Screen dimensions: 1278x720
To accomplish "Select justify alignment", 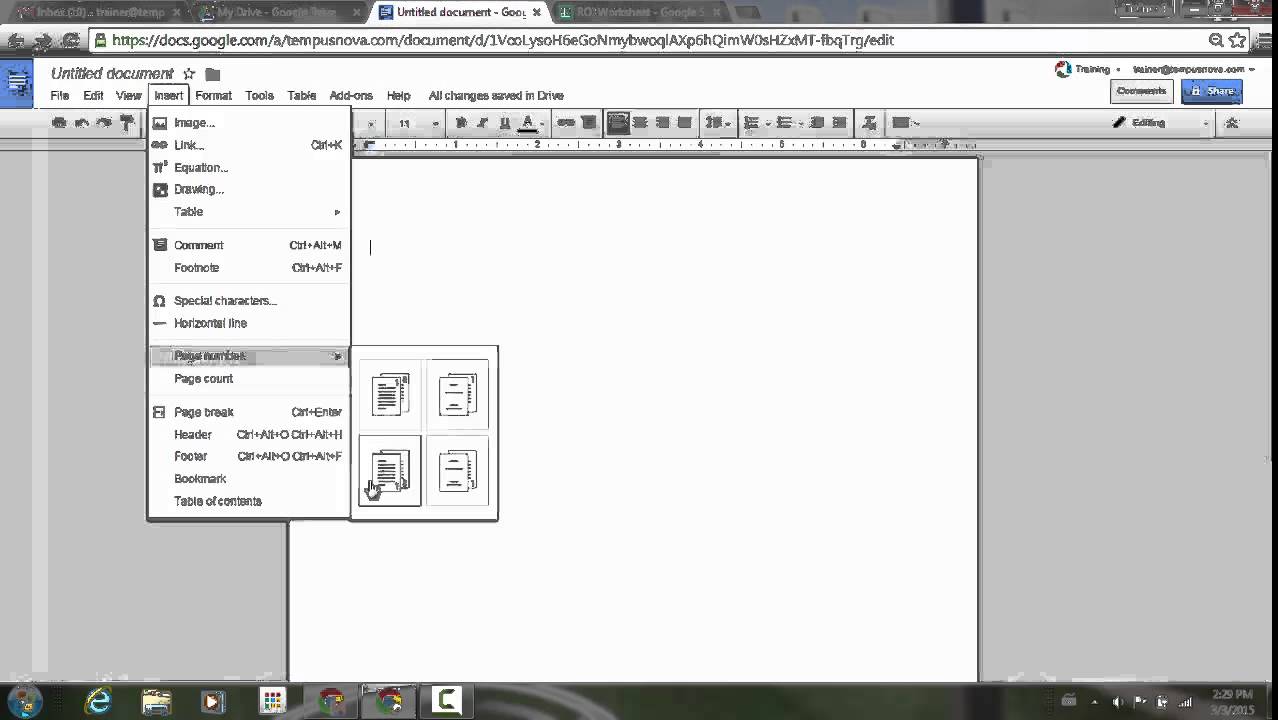I will [684, 123].
